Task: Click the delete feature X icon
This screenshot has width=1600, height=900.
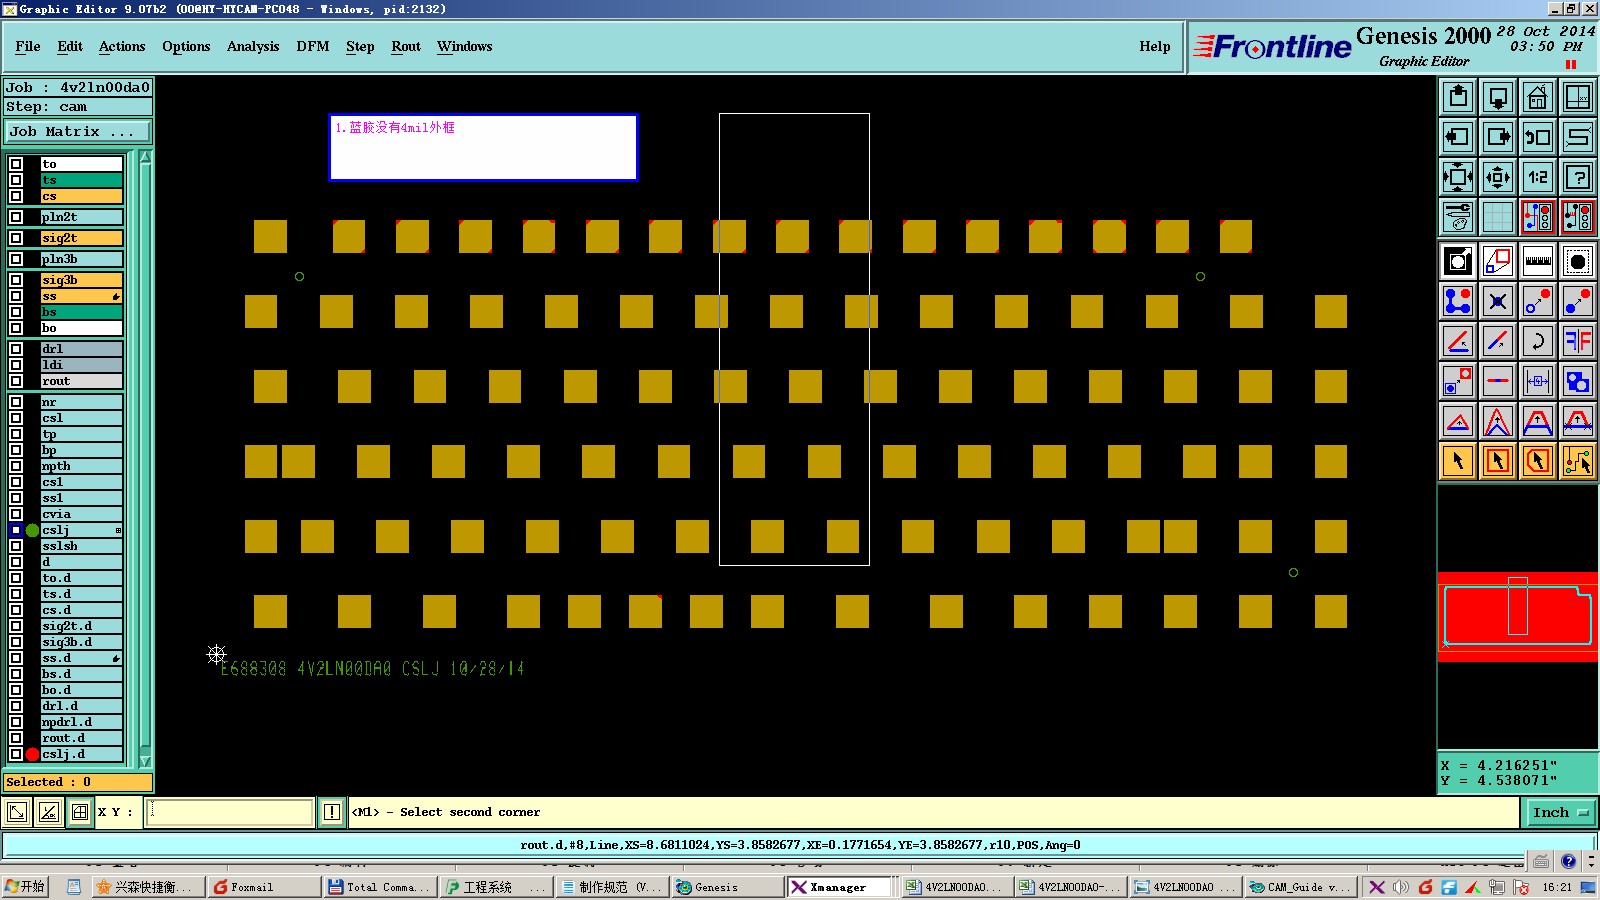Action: [x=1498, y=301]
